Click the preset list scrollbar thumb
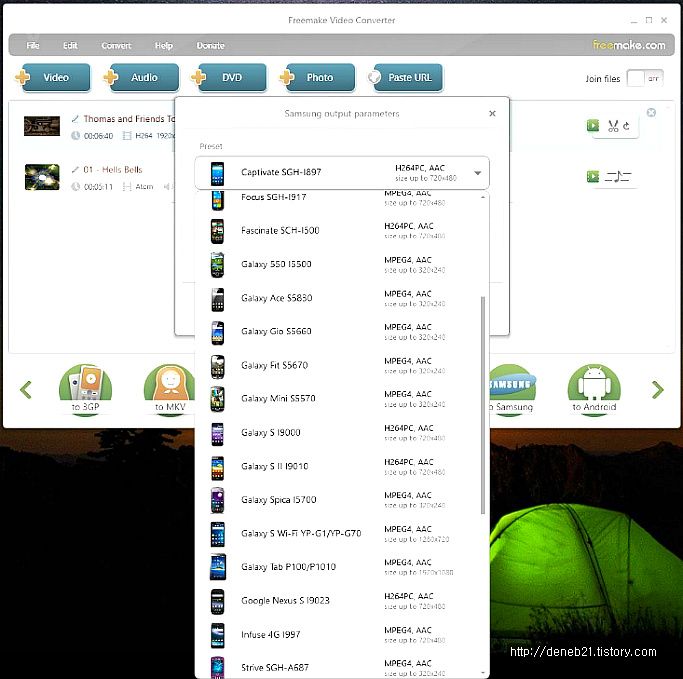Image resolution: width=683 pixels, height=679 pixels. pos(483,405)
